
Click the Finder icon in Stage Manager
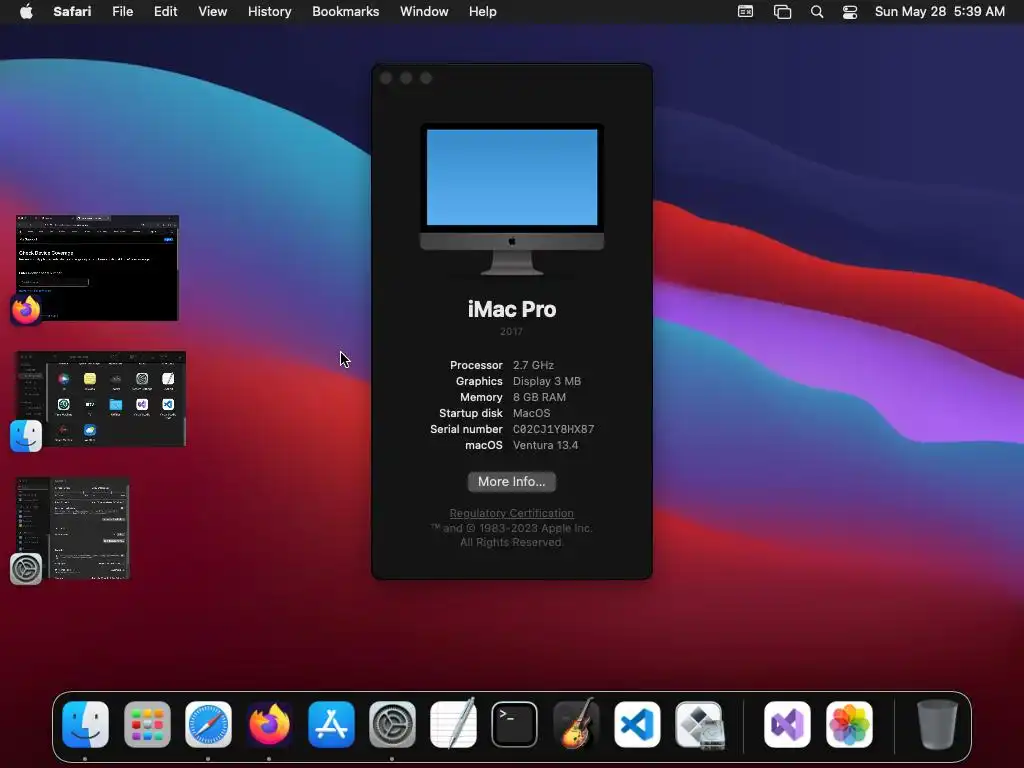(x=26, y=436)
